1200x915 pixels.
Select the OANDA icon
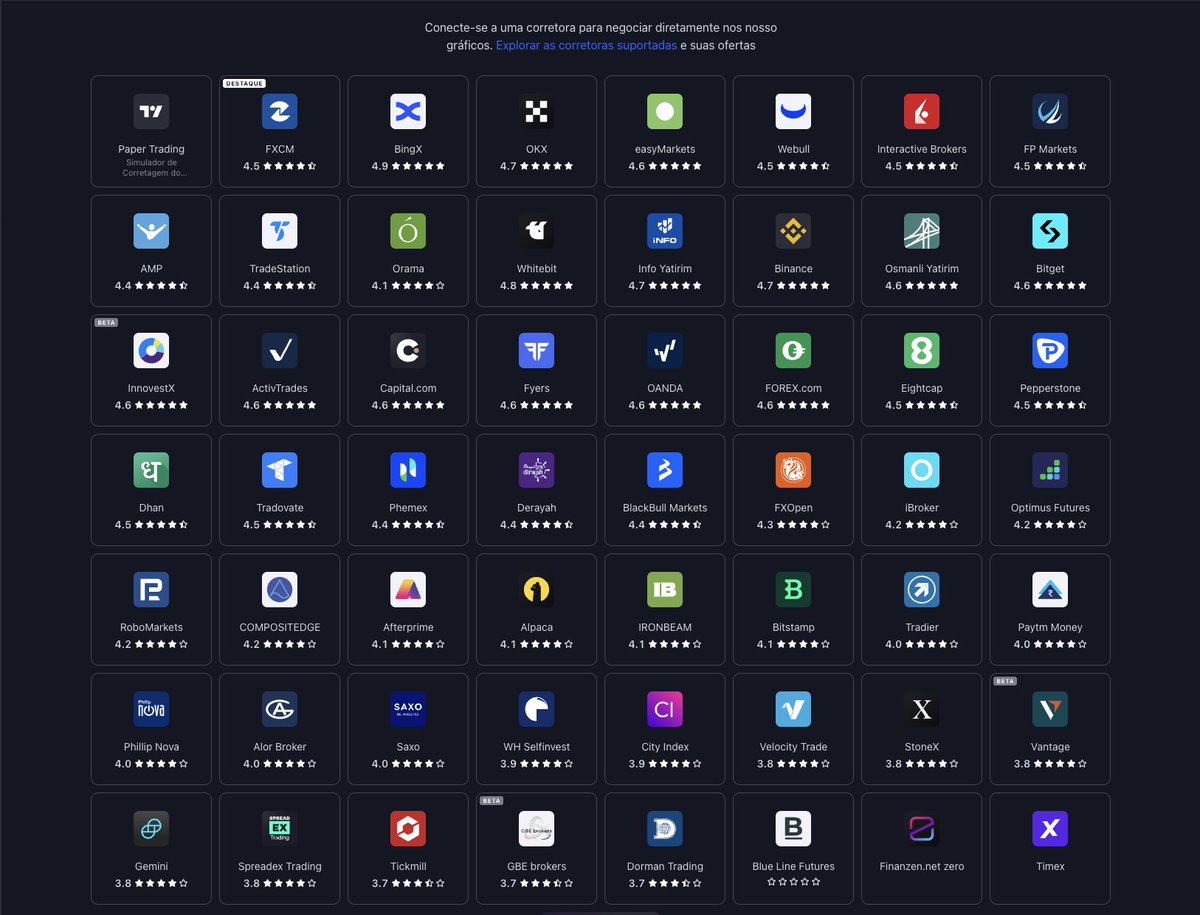665,351
